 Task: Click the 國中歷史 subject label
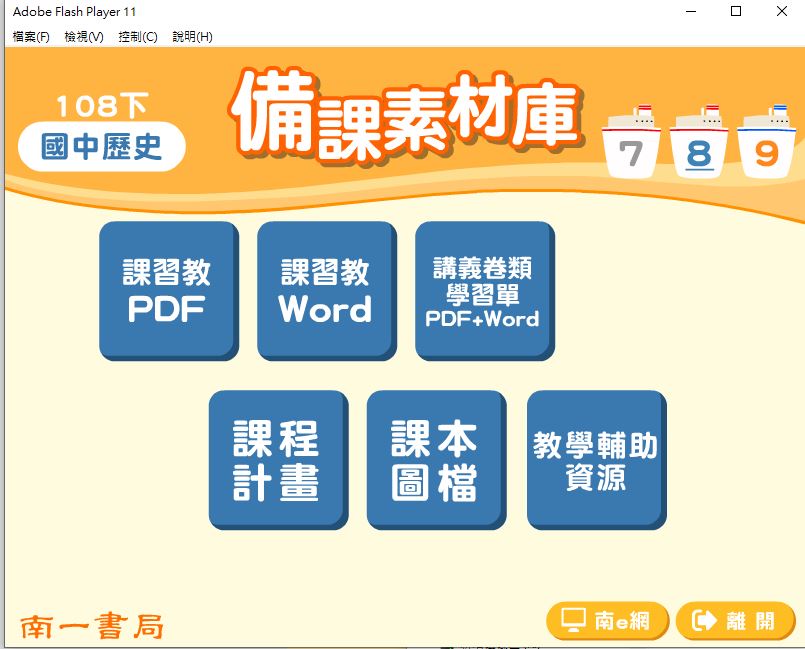click(102, 148)
